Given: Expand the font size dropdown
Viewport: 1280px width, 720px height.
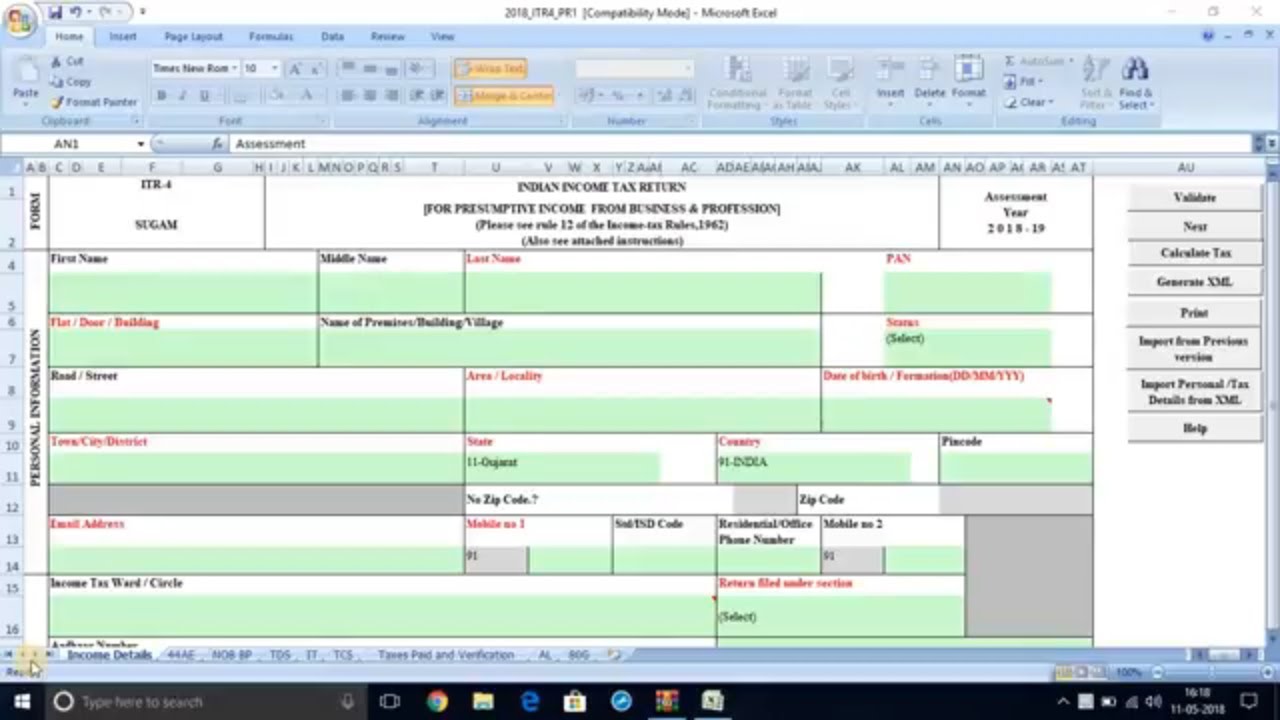Looking at the screenshot, I should [275, 69].
